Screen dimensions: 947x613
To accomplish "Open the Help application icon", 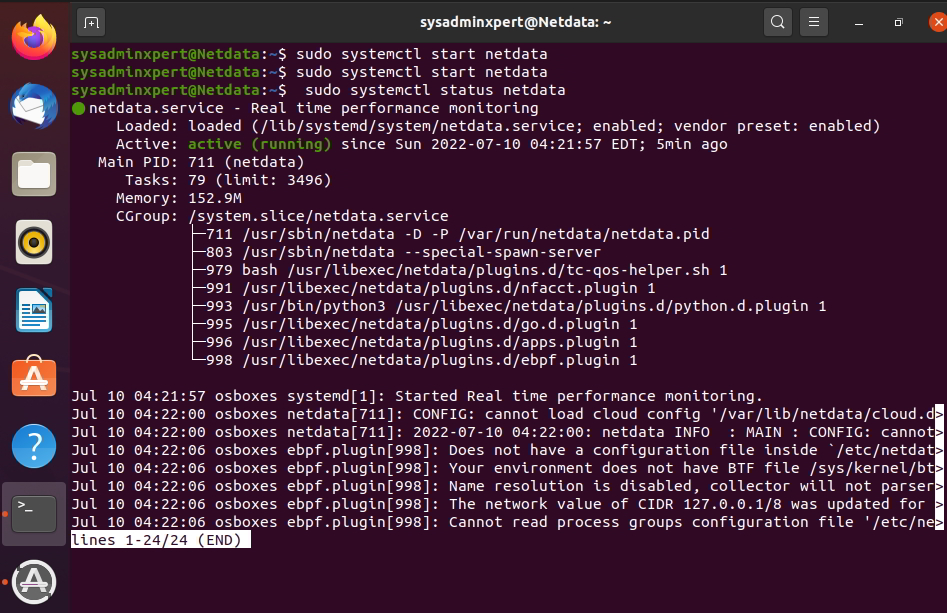I will pyautogui.click(x=33, y=446).
